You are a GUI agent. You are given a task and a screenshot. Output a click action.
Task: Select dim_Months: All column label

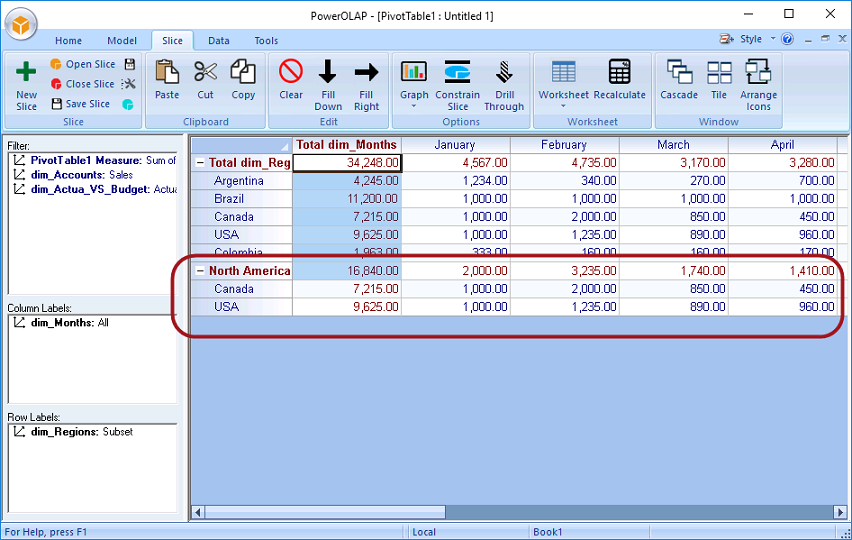point(61,323)
